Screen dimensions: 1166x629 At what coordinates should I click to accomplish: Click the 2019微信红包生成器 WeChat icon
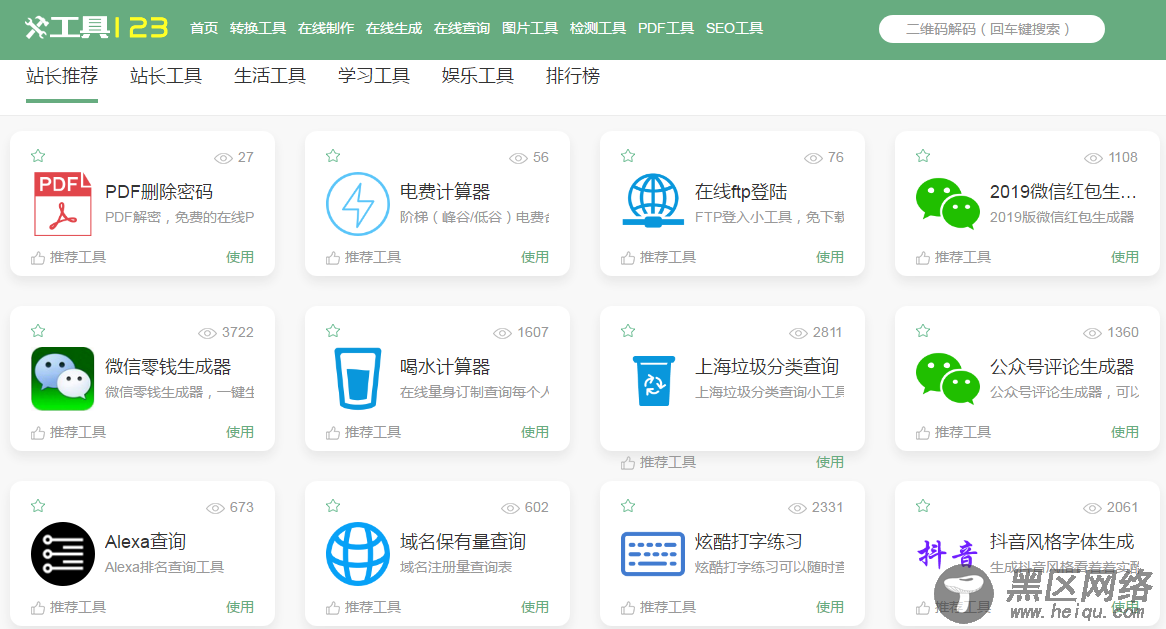[x=947, y=203]
